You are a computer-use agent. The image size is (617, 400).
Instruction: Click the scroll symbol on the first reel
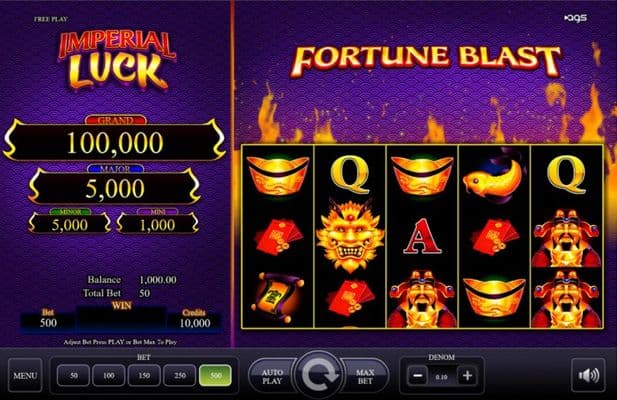pyautogui.click(x=277, y=297)
